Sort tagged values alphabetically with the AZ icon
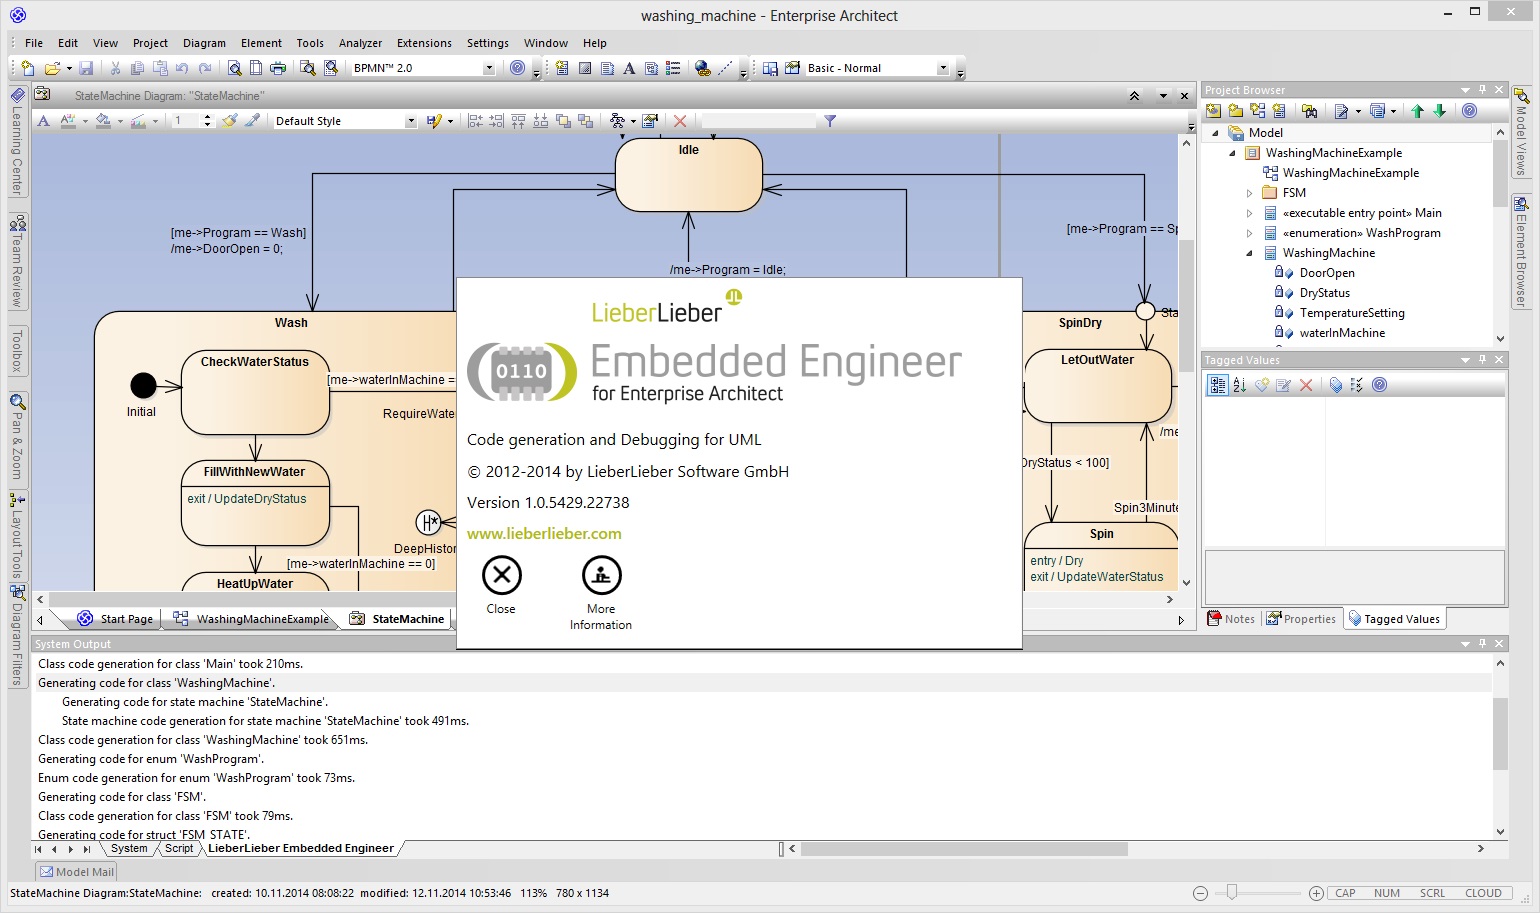 click(x=1239, y=385)
